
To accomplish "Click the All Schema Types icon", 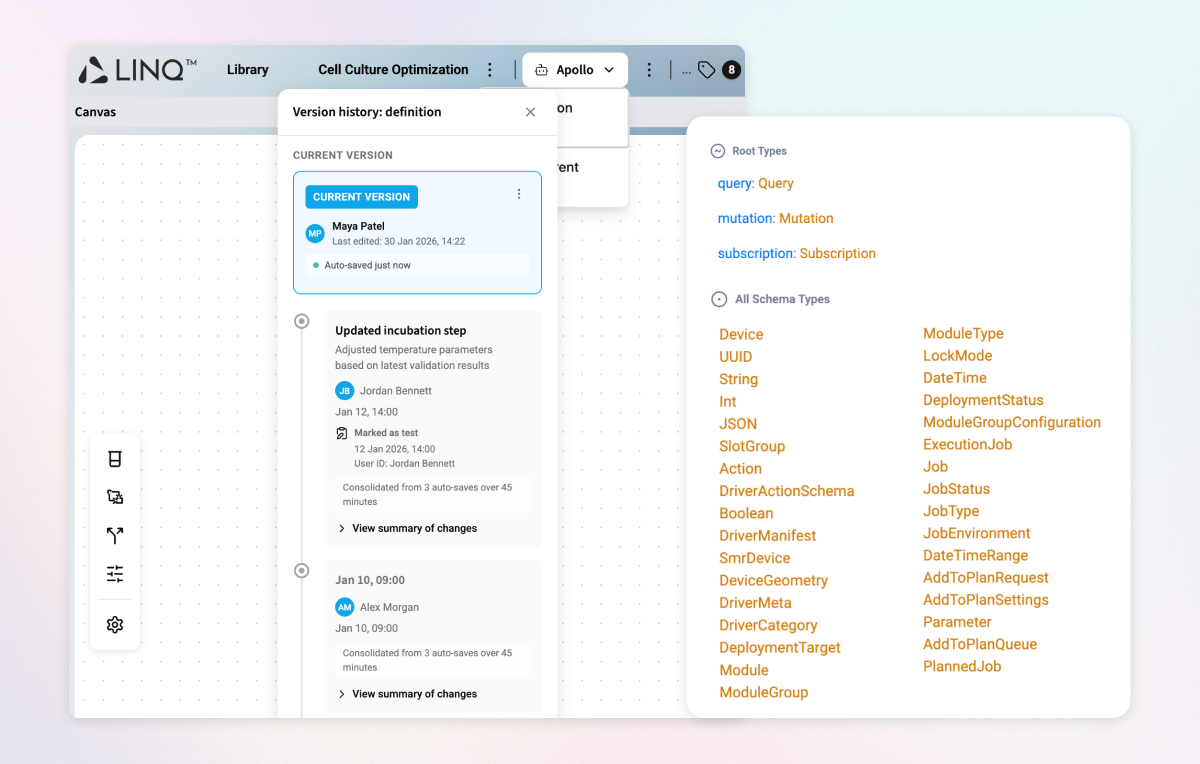I will click(x=718, y=299).
